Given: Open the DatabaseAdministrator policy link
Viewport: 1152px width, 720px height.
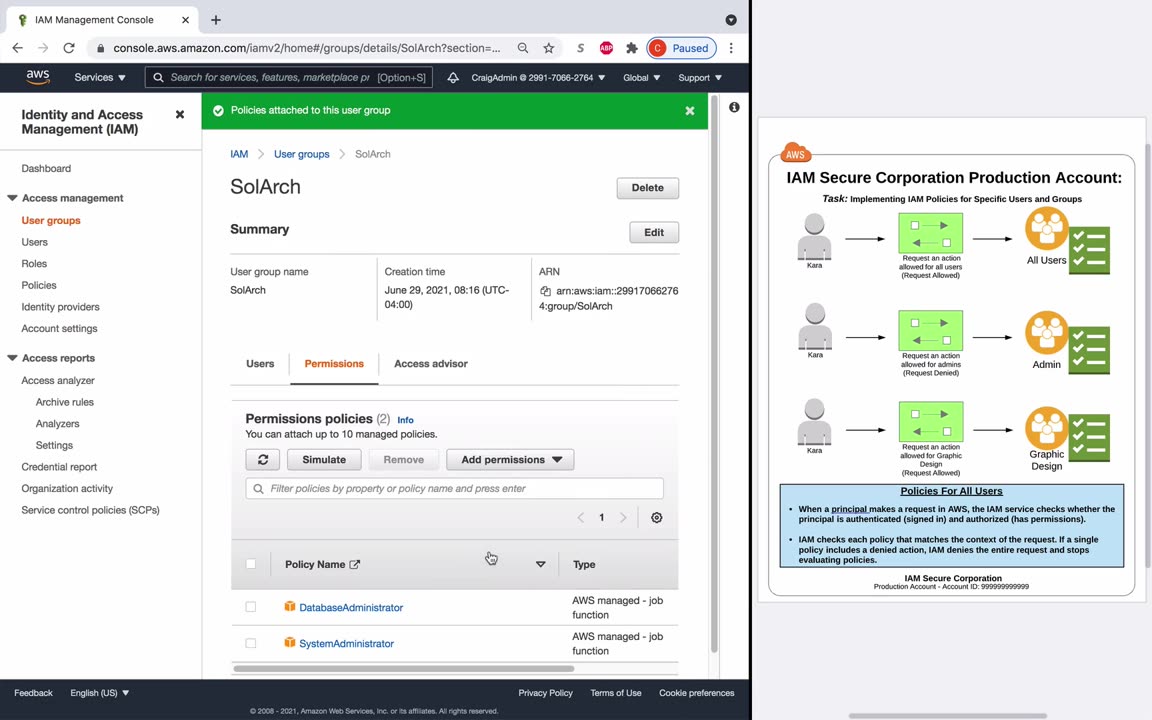Looking at the screenshot, I should 351,608.
